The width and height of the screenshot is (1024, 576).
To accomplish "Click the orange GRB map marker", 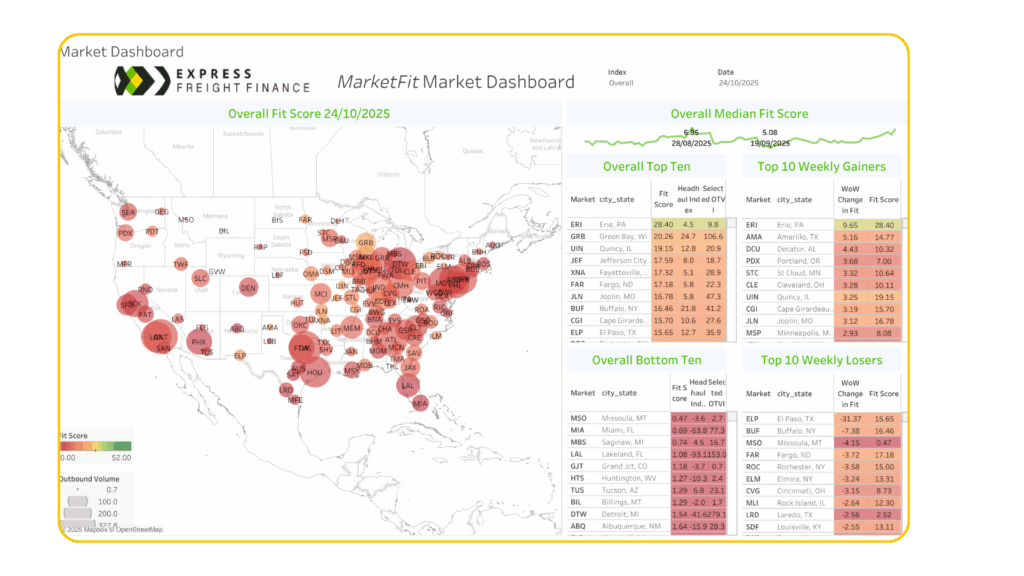I will pyautogui.click(x=366, y=242).
